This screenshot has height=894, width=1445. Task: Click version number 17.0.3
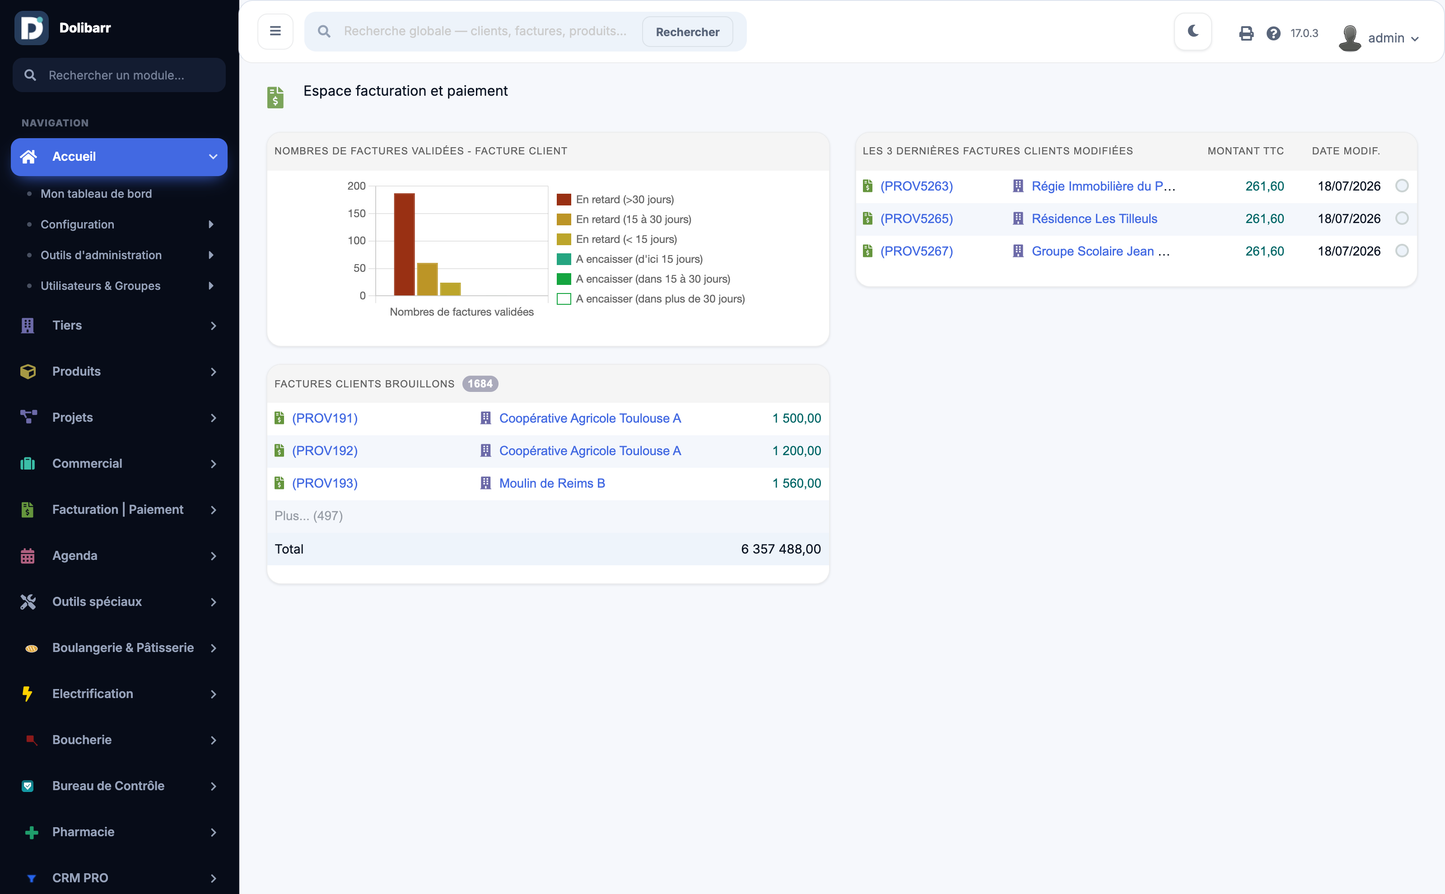coord(1304,33)
